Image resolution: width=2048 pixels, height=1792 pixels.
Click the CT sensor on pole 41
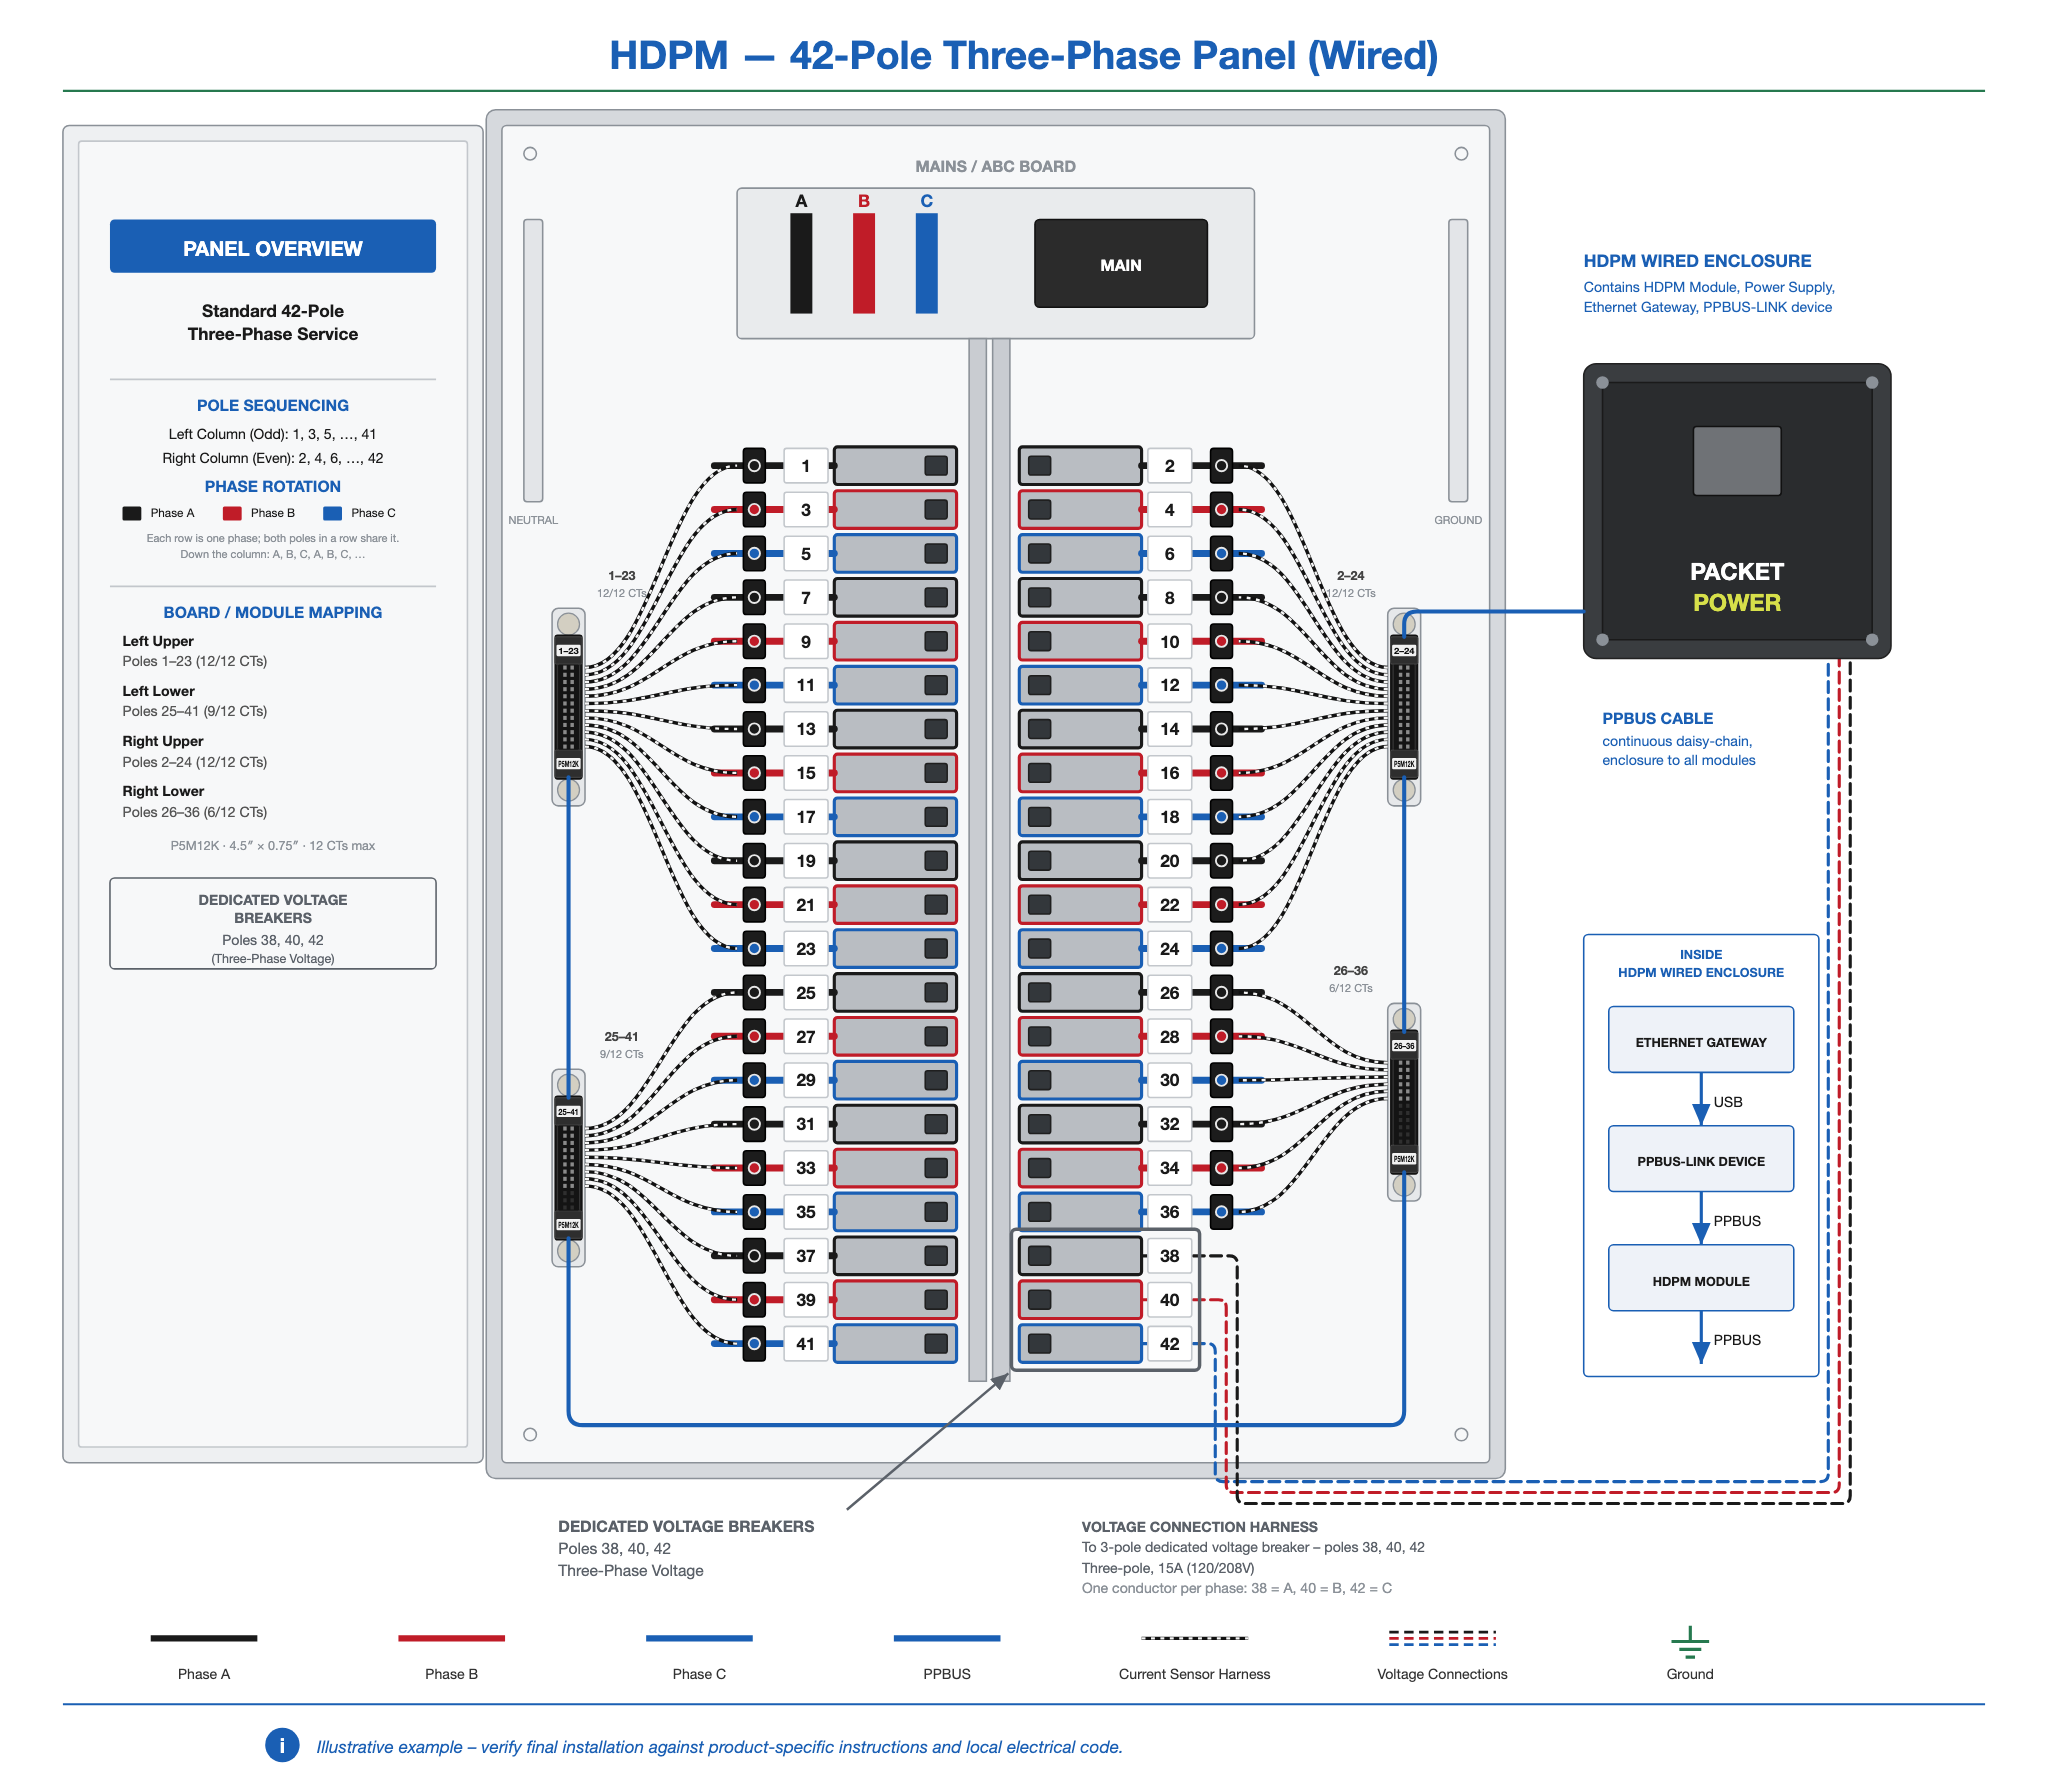[754, 1343]
